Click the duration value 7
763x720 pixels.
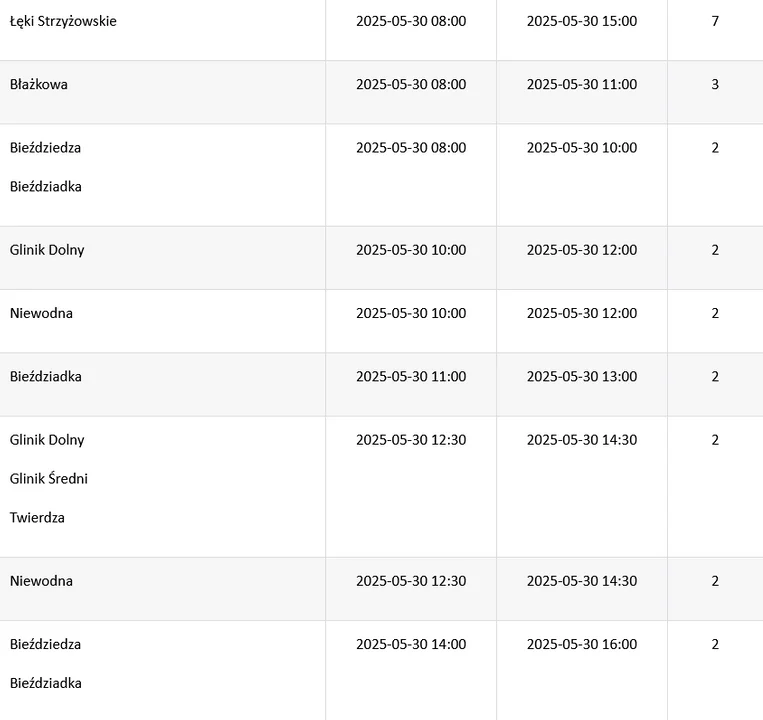tap(715, 21)
